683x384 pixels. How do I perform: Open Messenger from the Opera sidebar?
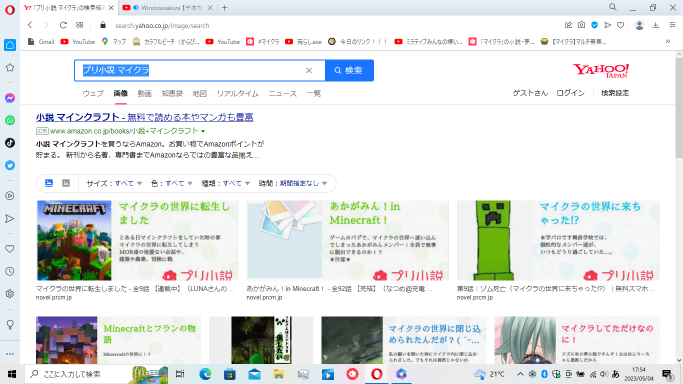tap(10, 98)
